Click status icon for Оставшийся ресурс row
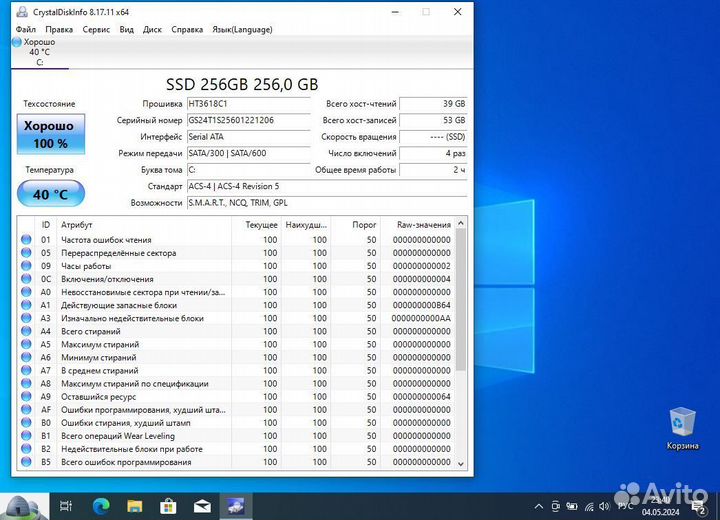Viewport: 720px width, 520px height. [26, 396]
